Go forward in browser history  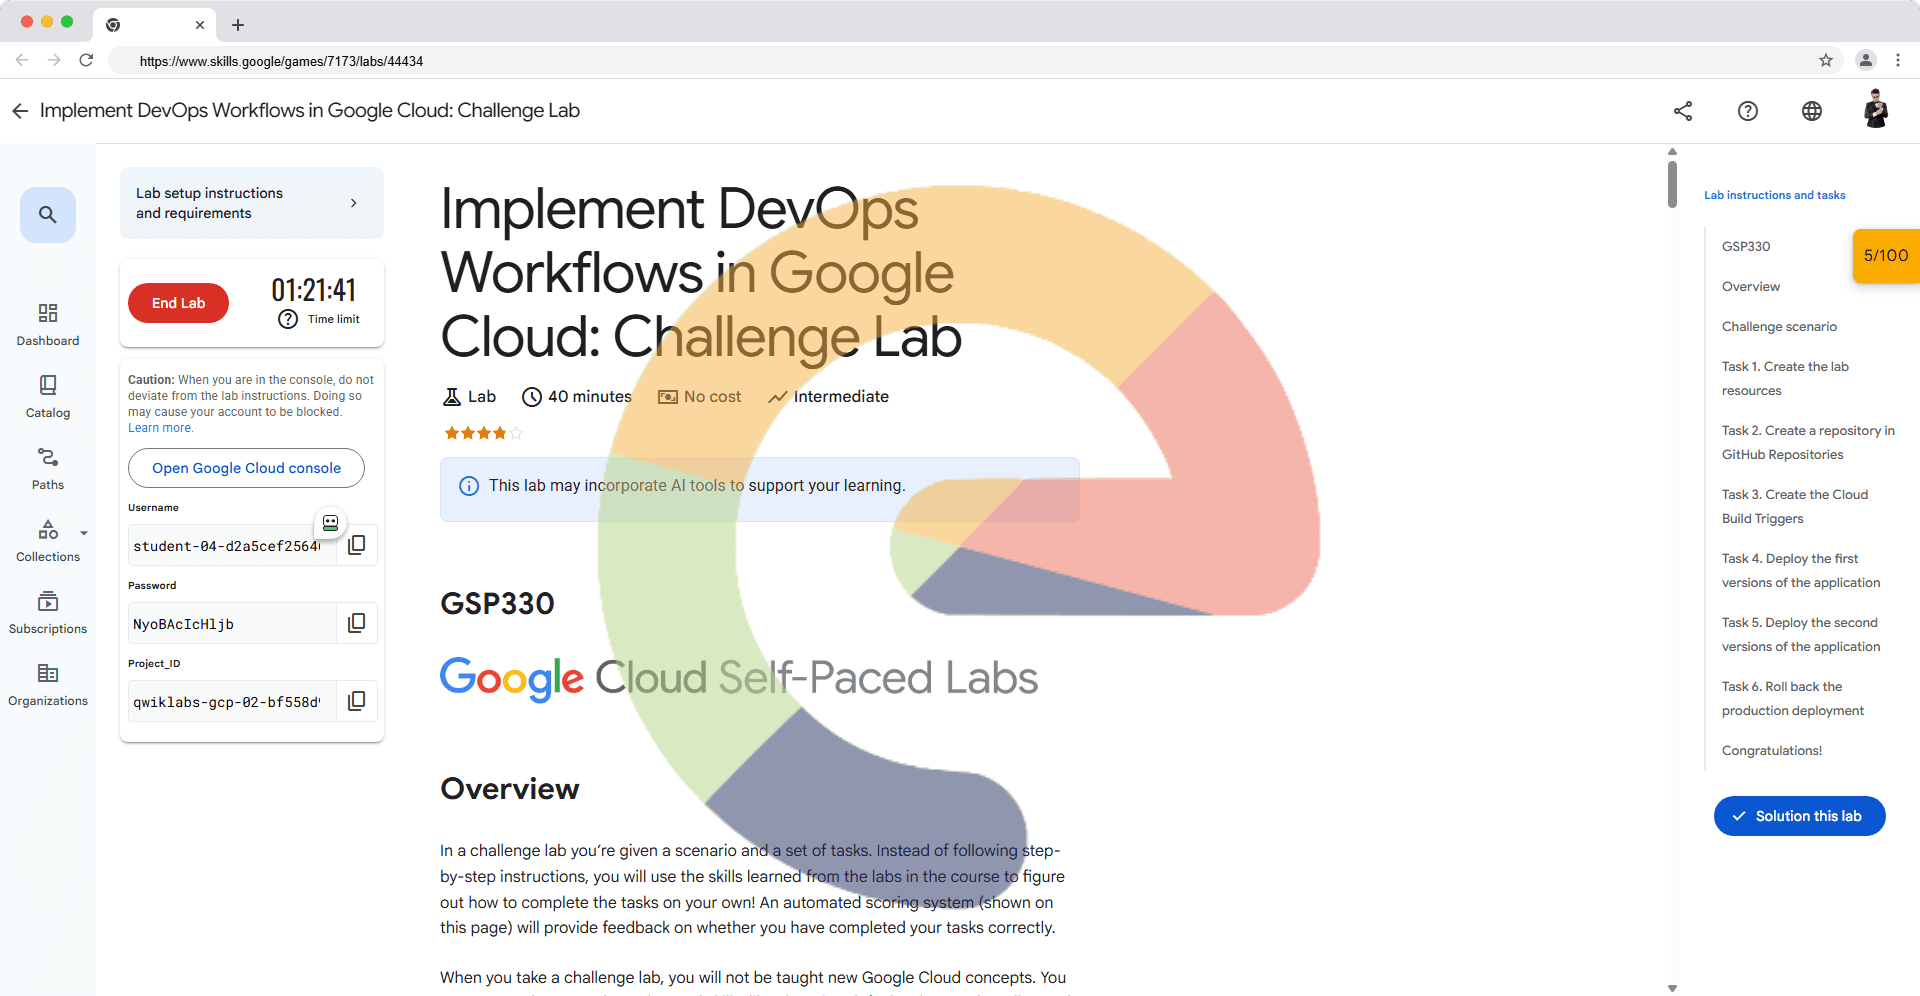(x=54, y=60)
